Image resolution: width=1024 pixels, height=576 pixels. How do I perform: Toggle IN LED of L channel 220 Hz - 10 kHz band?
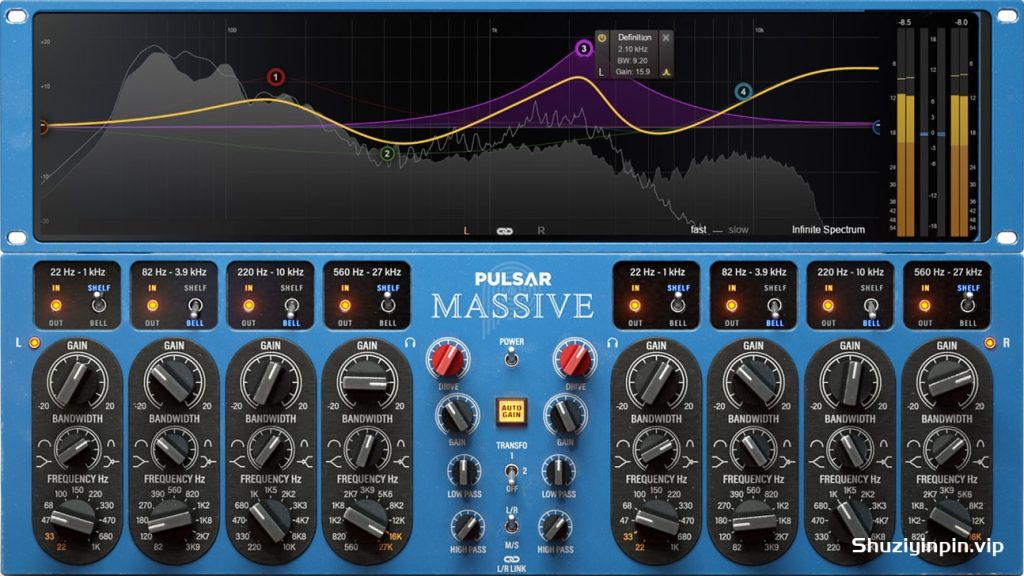(249, 305)
